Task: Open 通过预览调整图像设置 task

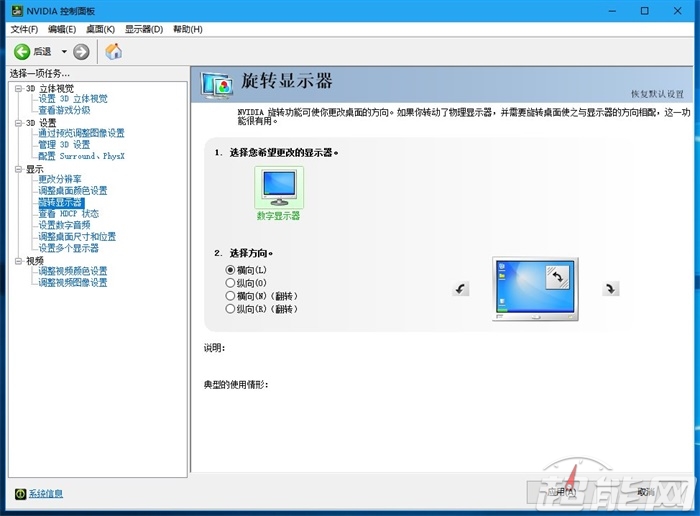Action: [x=81, y=133]
